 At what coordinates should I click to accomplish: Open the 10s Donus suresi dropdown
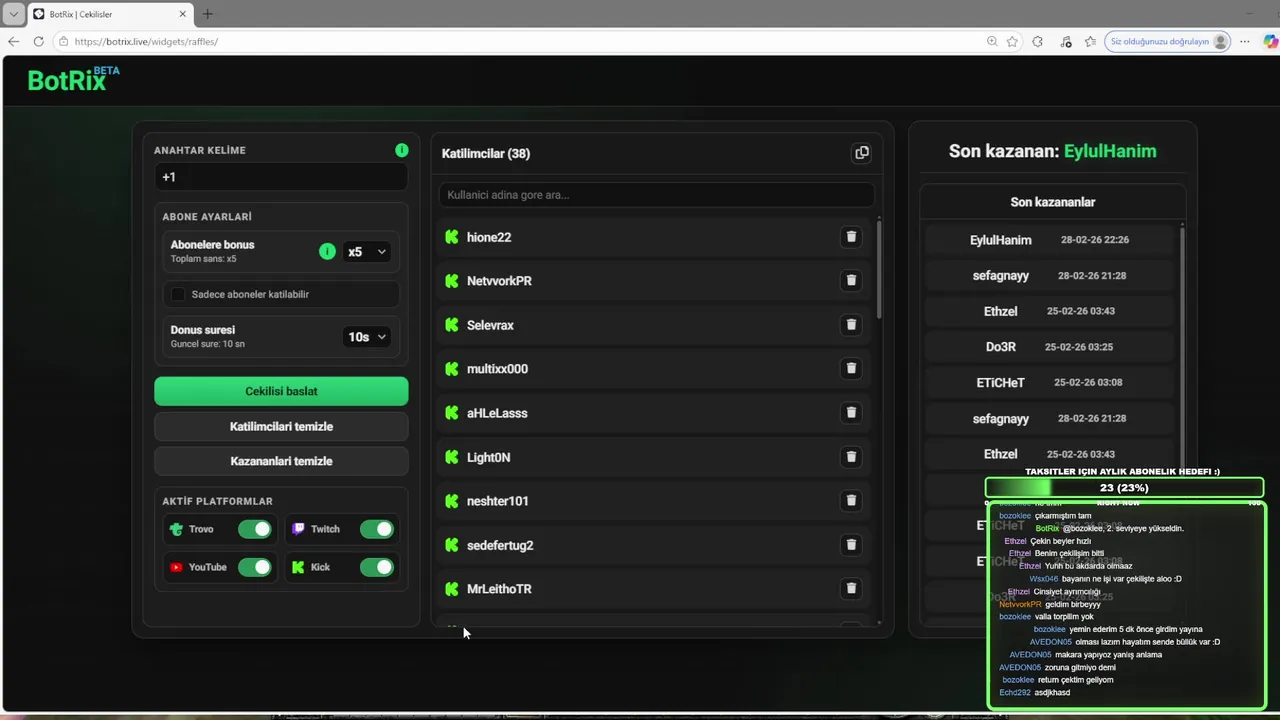(x=366, y=337)
